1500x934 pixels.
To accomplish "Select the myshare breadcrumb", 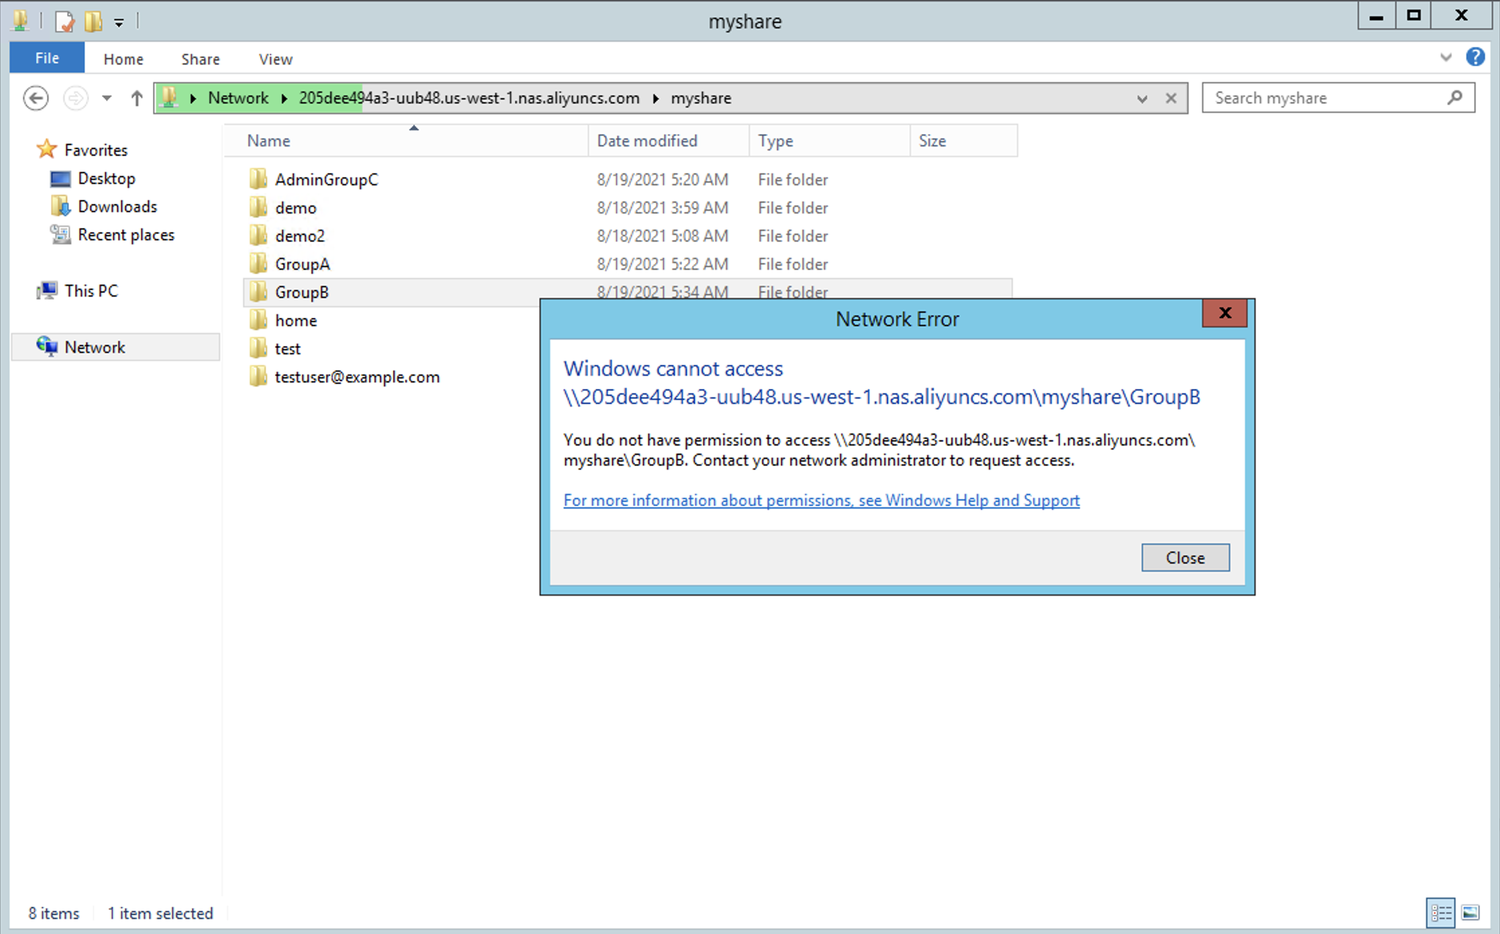I will click(x=701, y=98).
